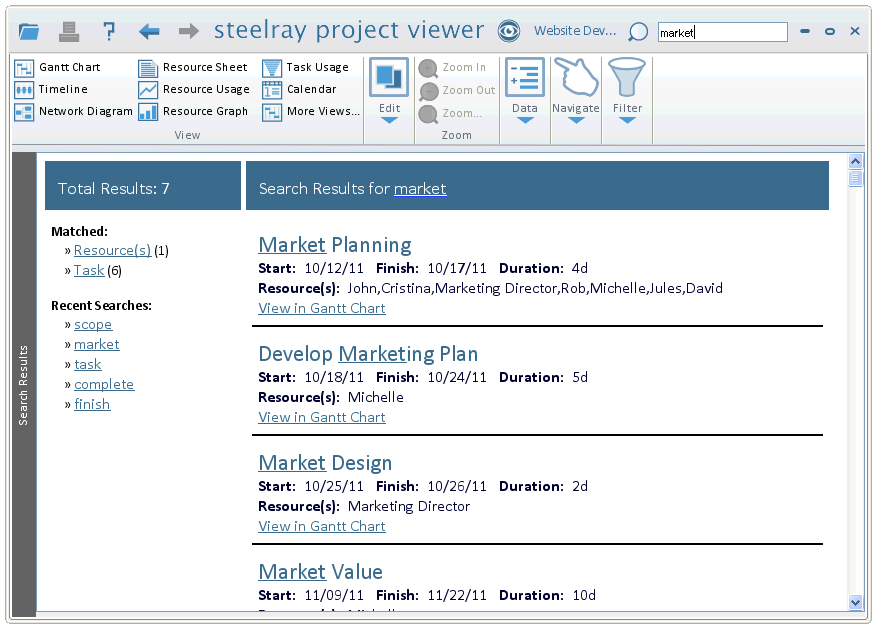Click inside the market search box
Viewport: 878px width, 630px height.
click(x=722, y=31)
